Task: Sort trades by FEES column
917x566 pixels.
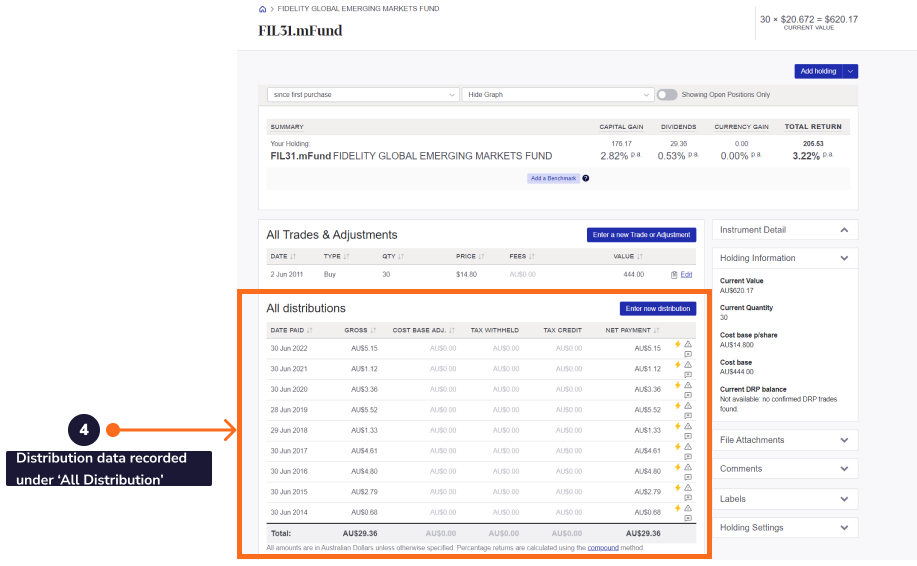Action: [x=522, y=256]
